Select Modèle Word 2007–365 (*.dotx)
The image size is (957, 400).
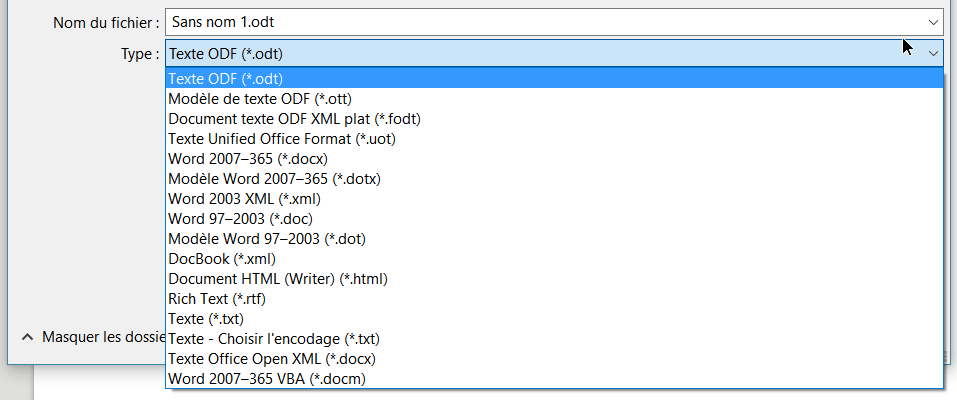tap(554, 179)
